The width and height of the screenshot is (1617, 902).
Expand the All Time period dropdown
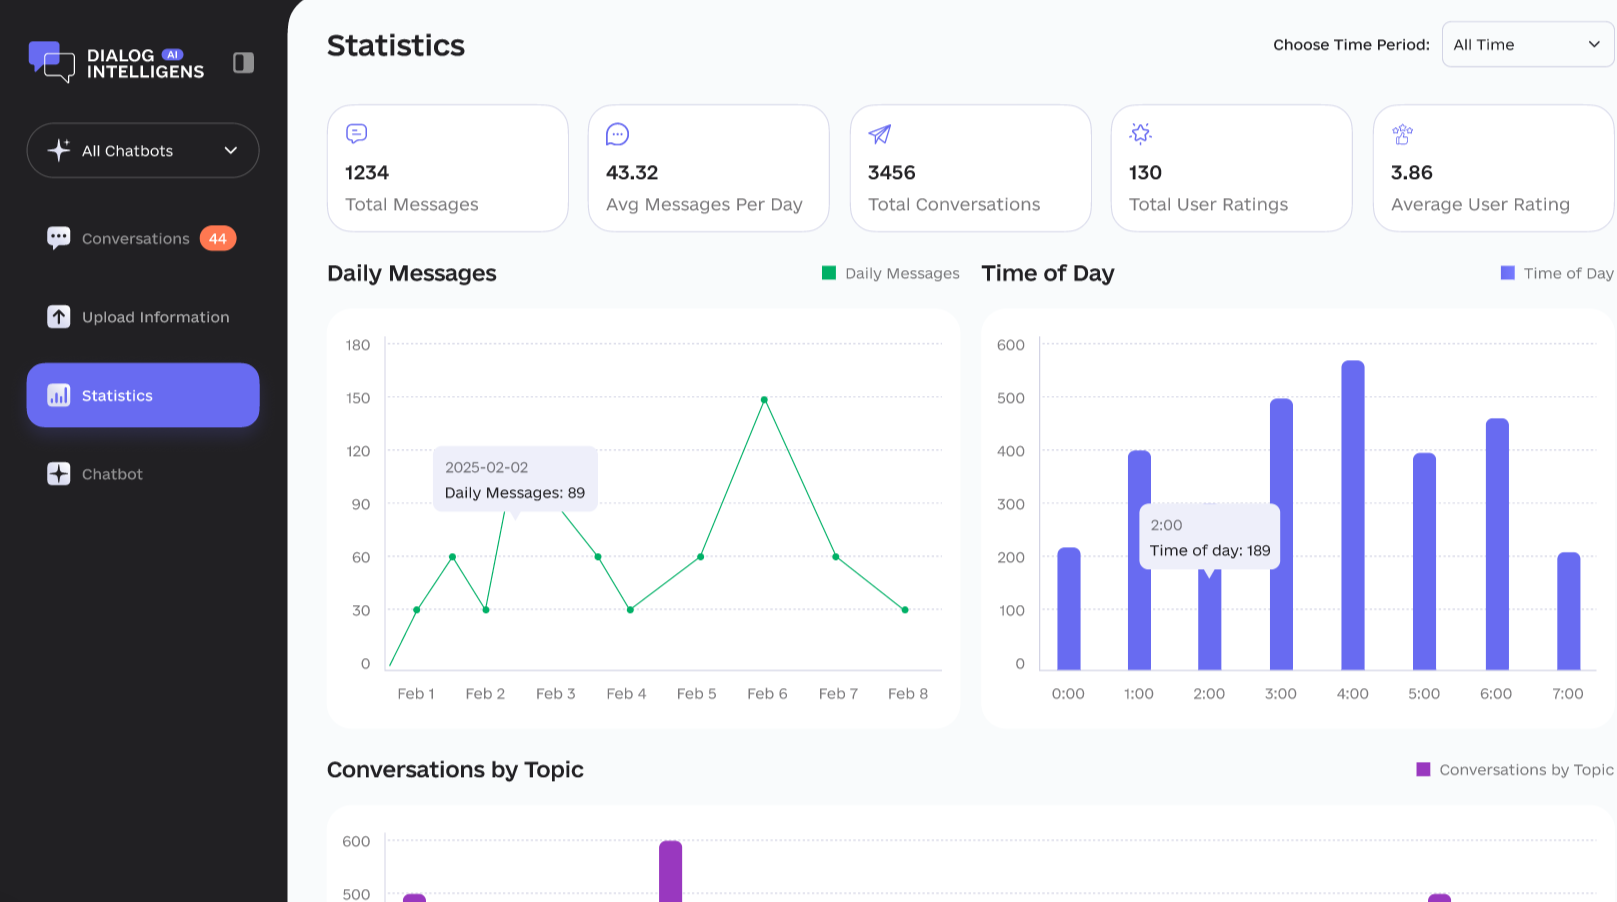click(1526, 45)
